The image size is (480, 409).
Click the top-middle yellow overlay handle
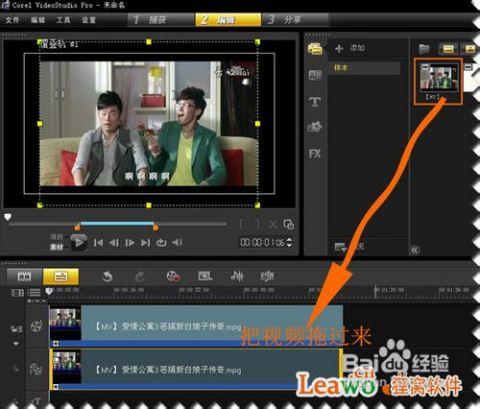[x=149, y=42]
